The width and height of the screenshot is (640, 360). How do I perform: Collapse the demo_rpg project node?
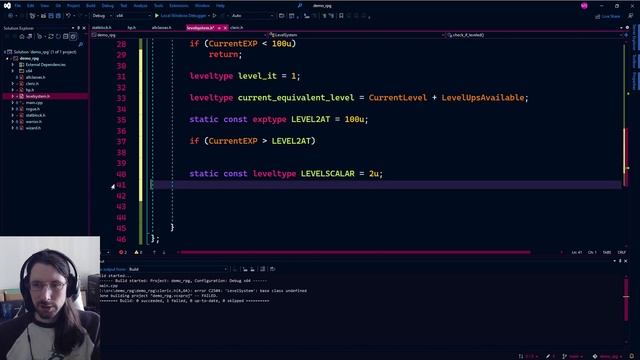(7, 58)
